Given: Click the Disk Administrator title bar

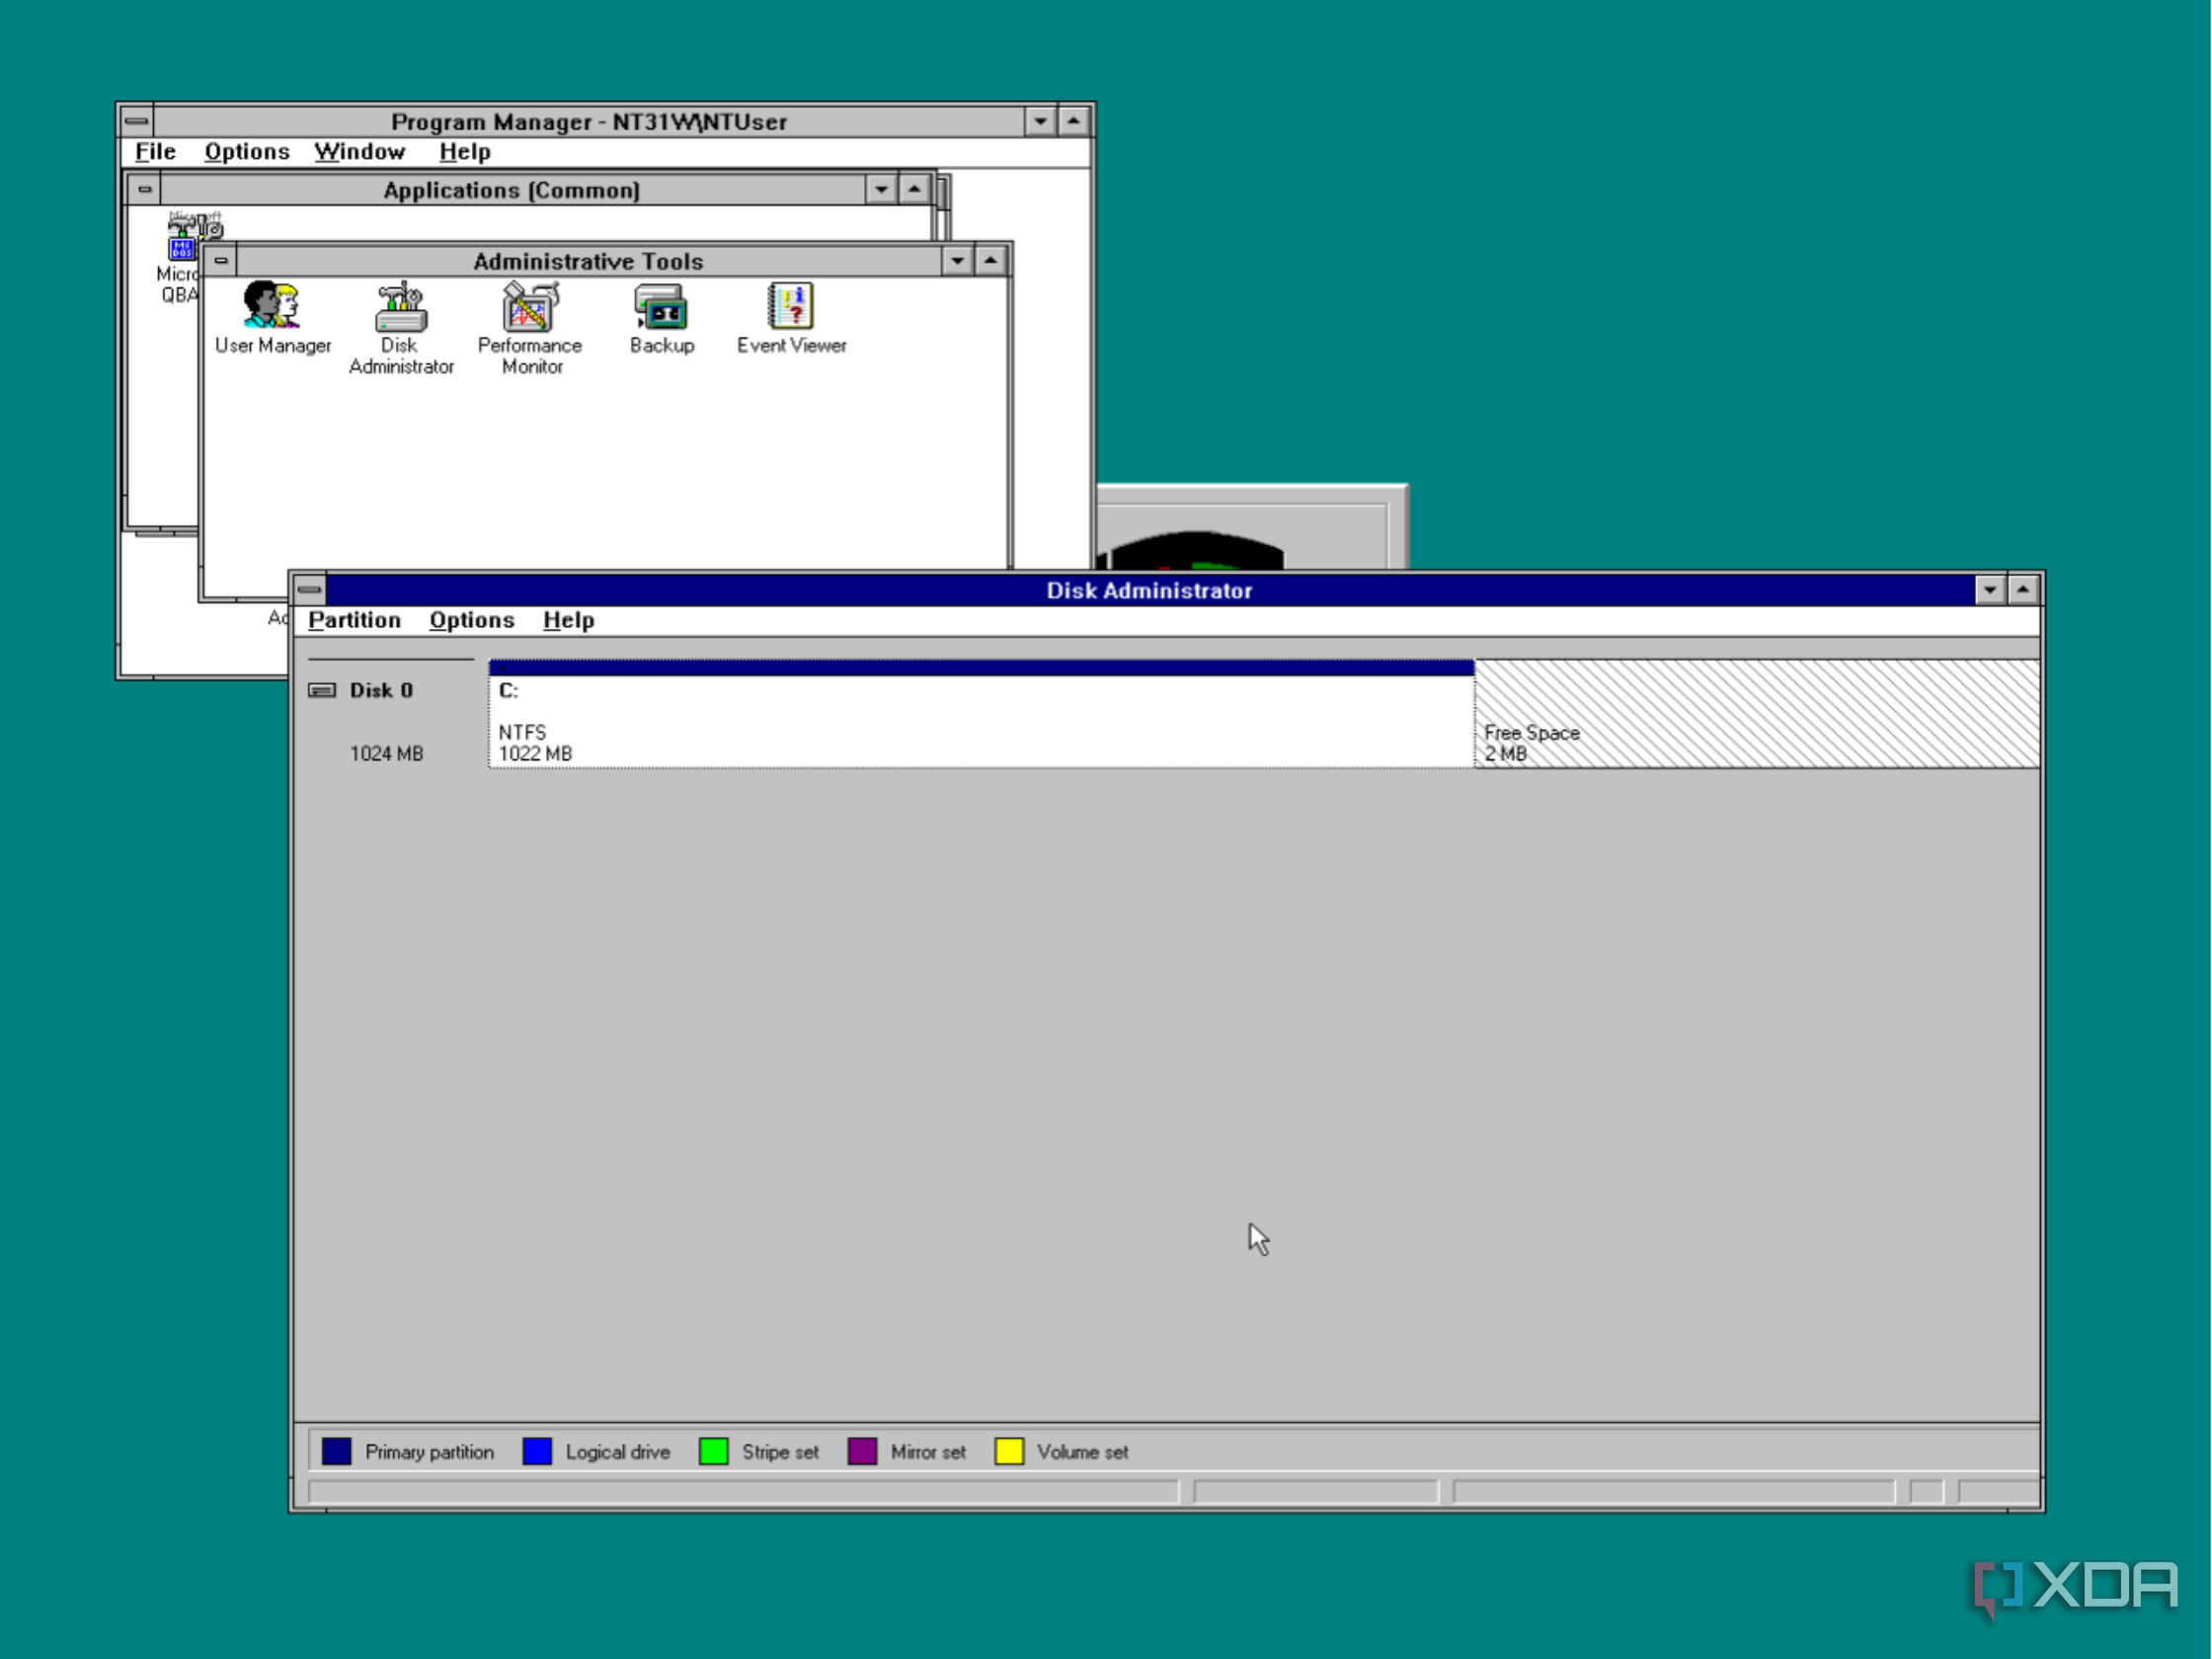Looking at the screenshot, I should 1149,591.
